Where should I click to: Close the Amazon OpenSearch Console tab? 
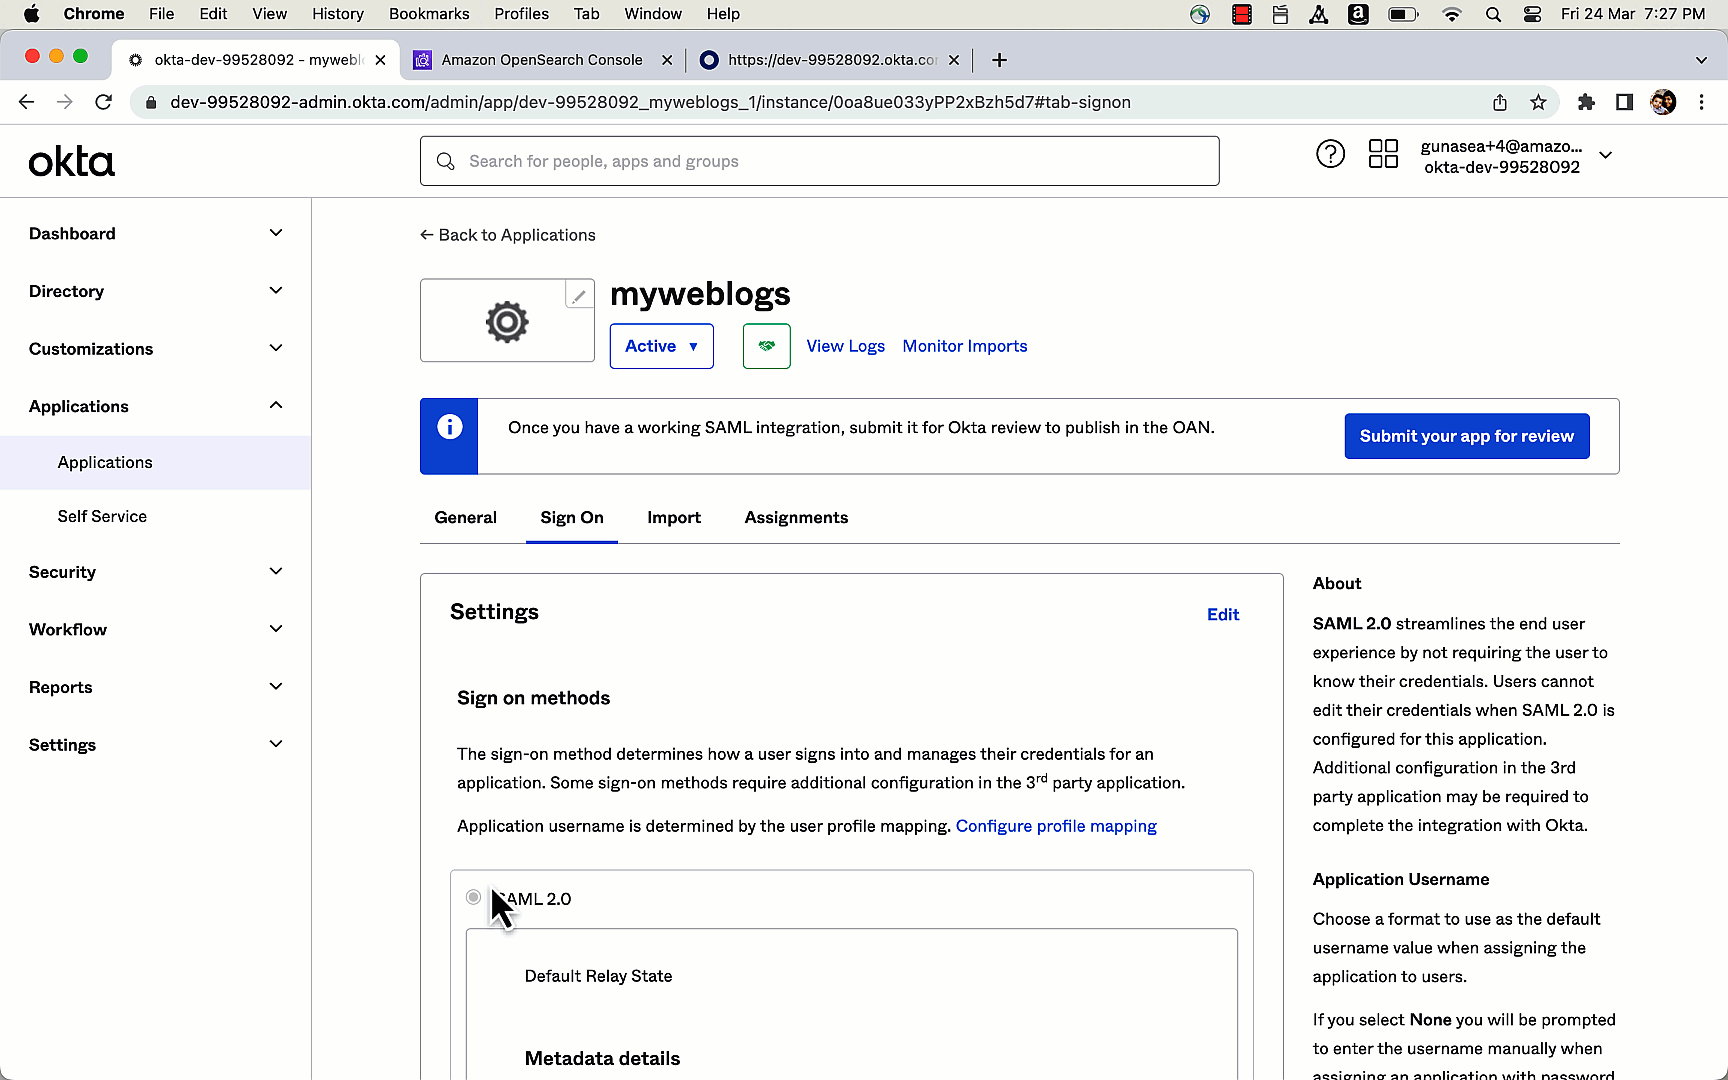[x=667, y=60]
